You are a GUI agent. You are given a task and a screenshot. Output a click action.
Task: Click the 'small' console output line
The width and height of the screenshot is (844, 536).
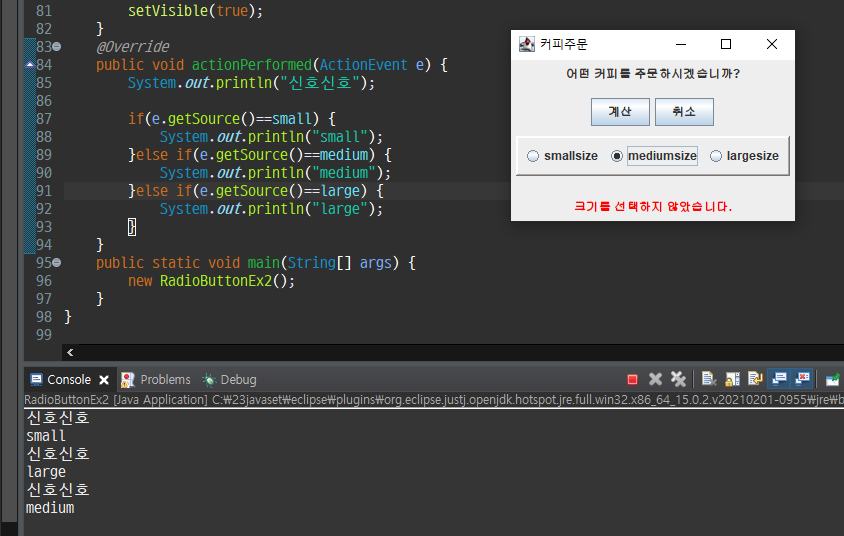click(46, 436)
